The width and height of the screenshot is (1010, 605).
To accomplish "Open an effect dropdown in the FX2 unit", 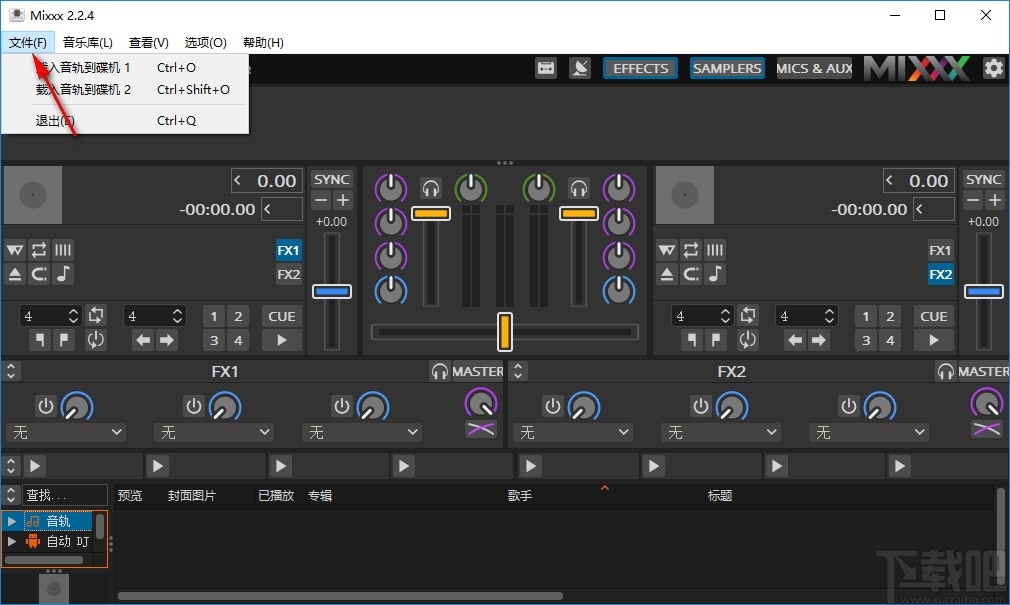I will [573, 432].
